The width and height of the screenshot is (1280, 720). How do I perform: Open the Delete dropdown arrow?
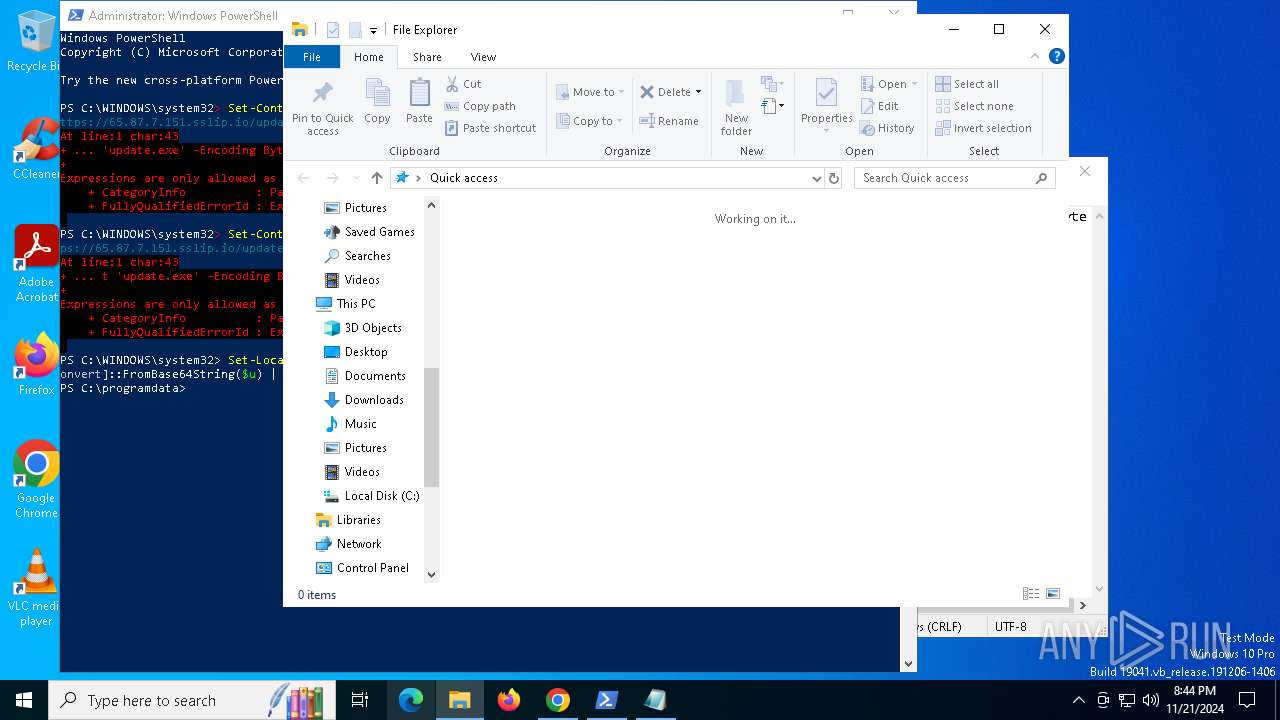click(x=698, y=92)
